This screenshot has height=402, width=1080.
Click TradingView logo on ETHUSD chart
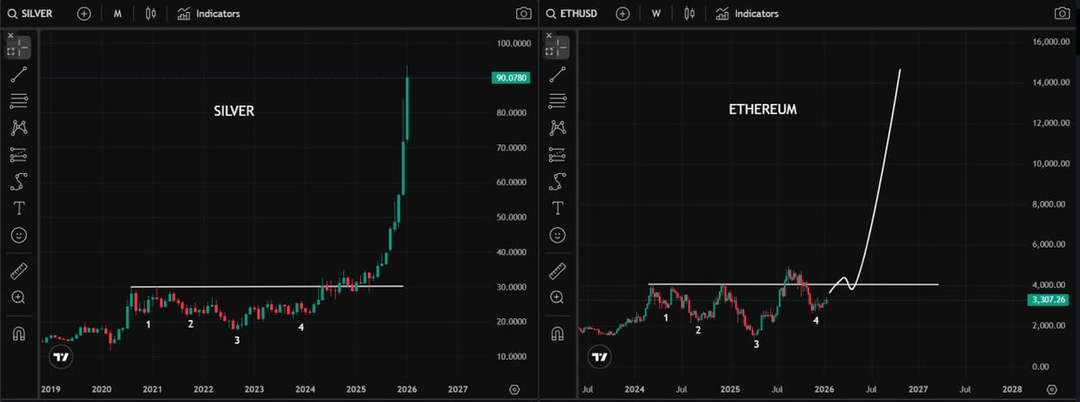601,357
